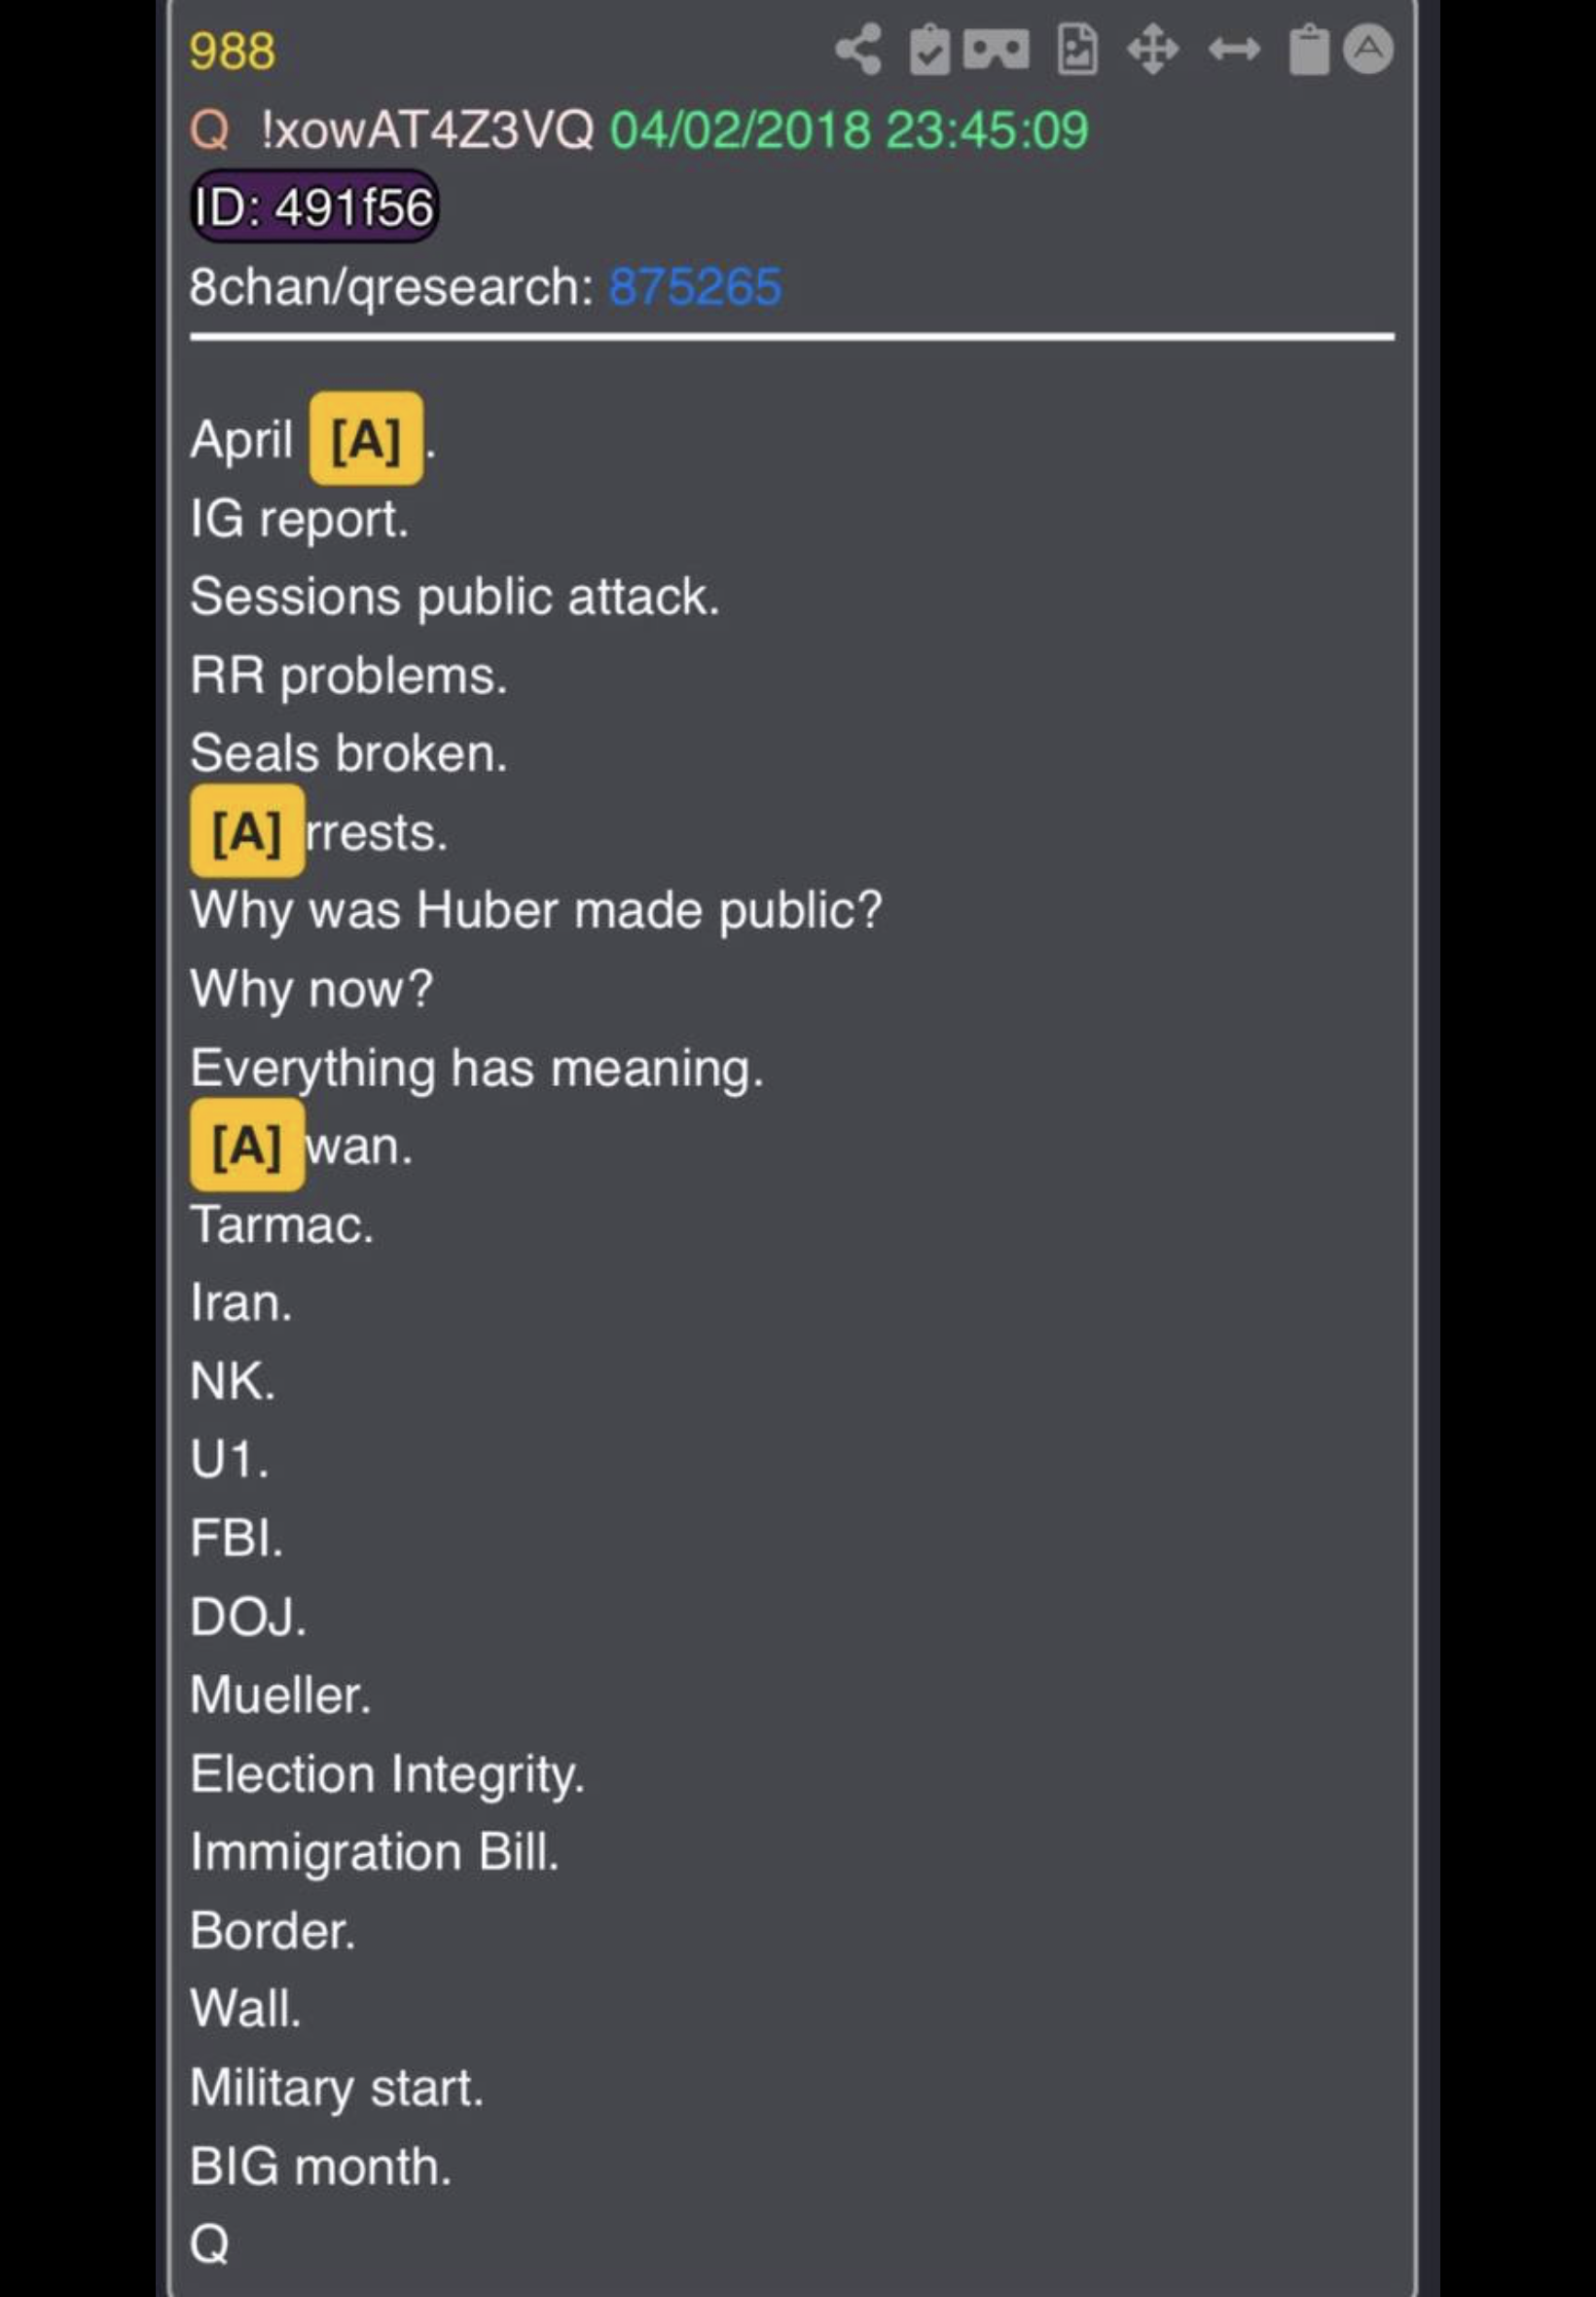Image resolution: width=1596 pixels, height=2297 pixels.
Task: Click the four-way move arrows icon
Action: pyautogui.click(x=1153, y=49)
